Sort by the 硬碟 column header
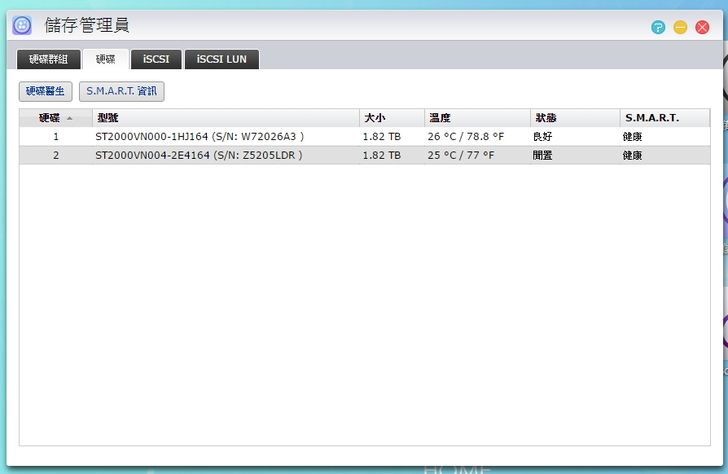Image resolution: width=728 pixels, height=474 pixels. pos(56,118)
